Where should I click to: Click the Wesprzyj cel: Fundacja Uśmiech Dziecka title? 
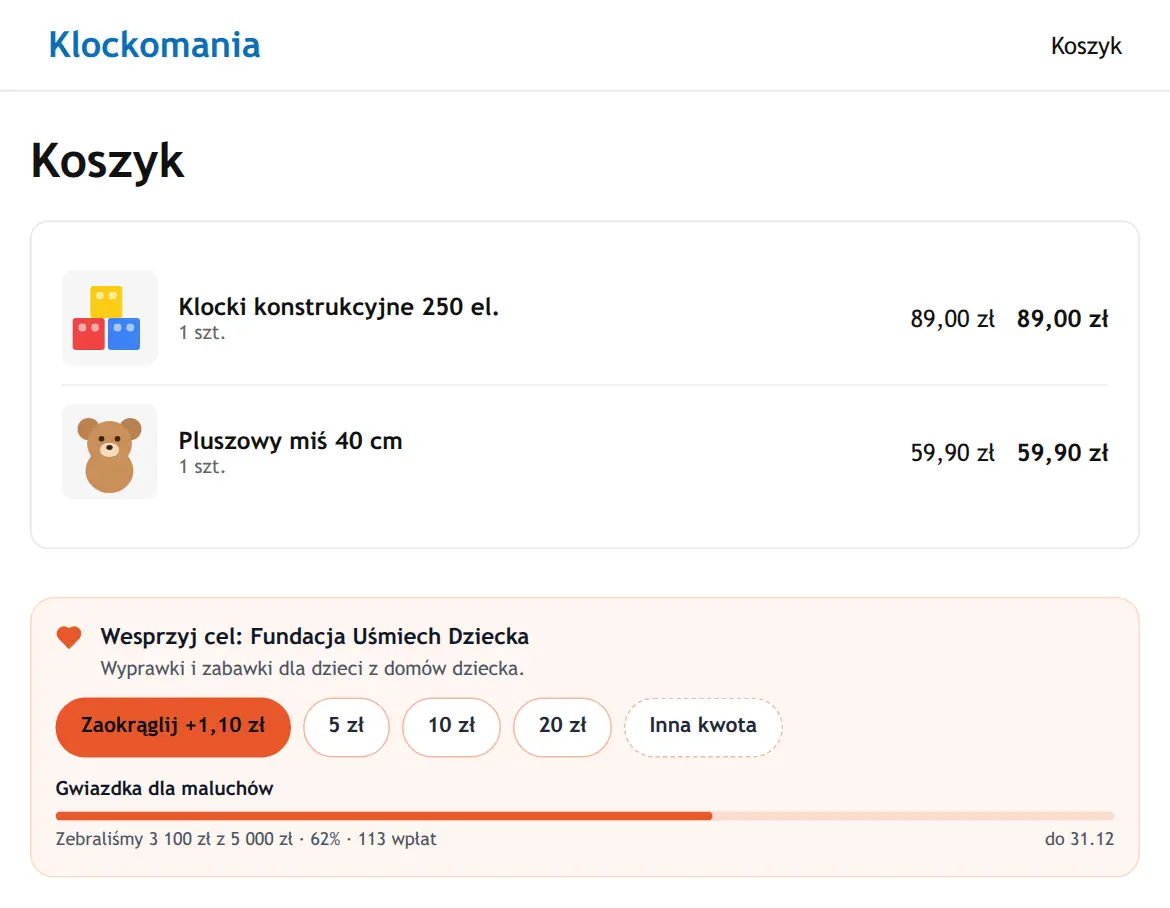(x=315, y=636)
